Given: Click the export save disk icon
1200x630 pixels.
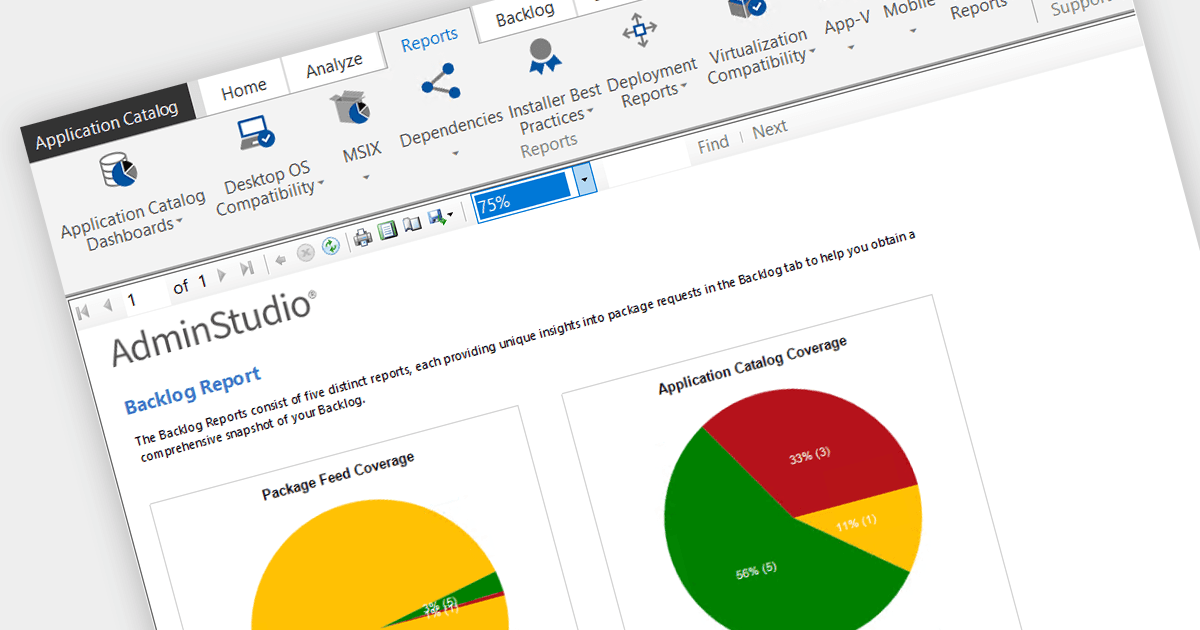Looking at the screenshot, I should (x=436, y=219).
